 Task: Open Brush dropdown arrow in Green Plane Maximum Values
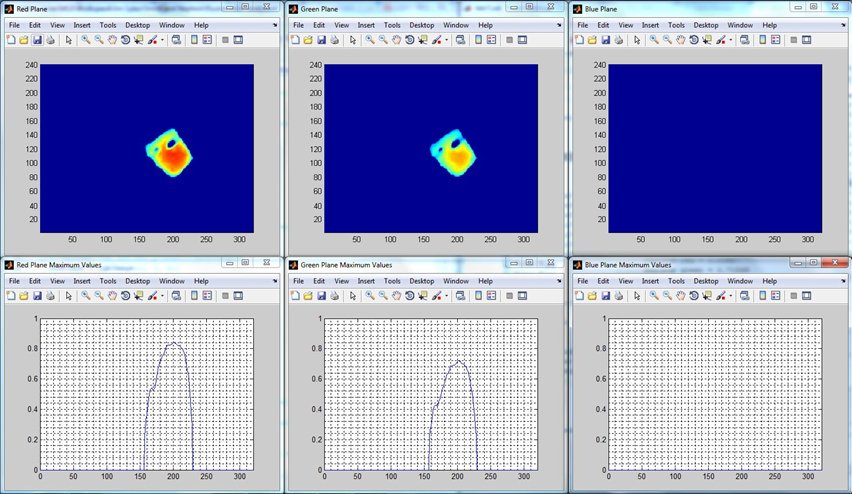446,296
